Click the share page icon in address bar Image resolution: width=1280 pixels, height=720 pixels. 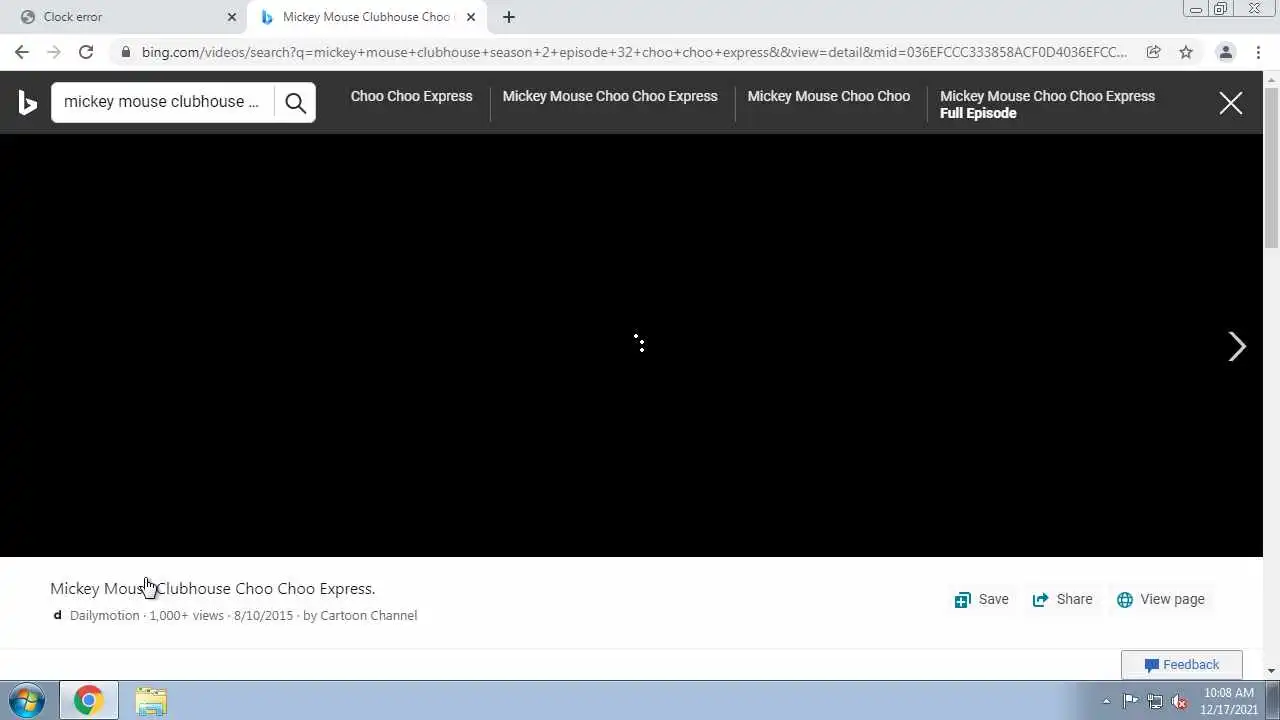pos(1153,52)
